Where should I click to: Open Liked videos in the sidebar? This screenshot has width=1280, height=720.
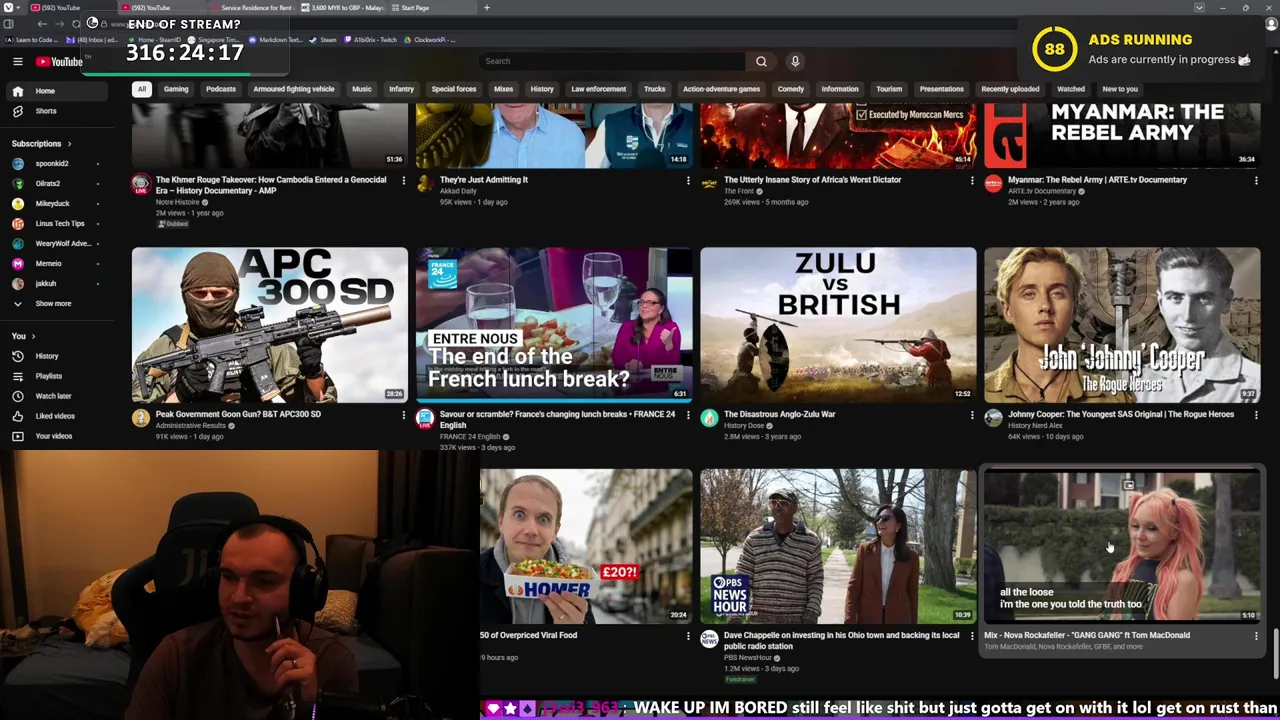[x=55, y=416]
